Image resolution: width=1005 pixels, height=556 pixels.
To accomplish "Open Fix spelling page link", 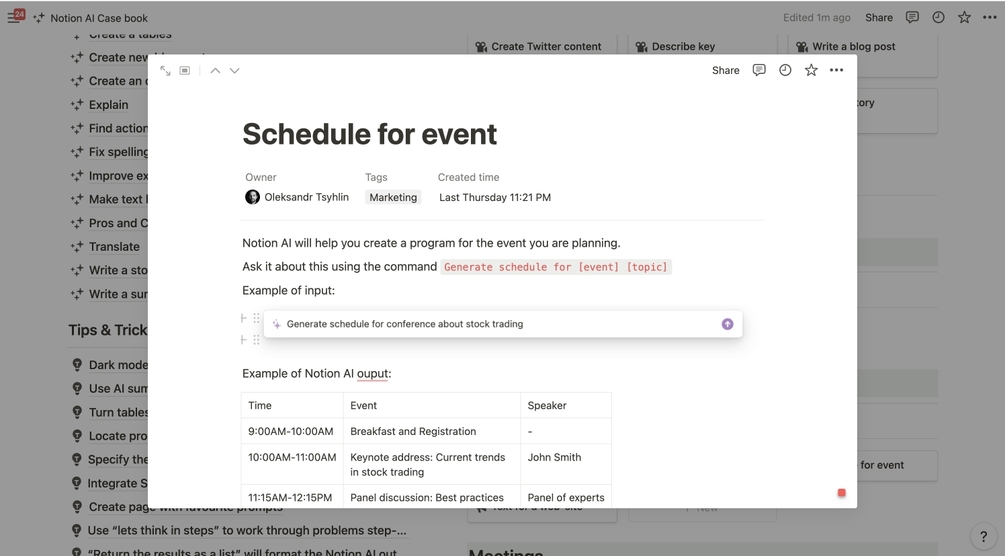I will [118, 152].
